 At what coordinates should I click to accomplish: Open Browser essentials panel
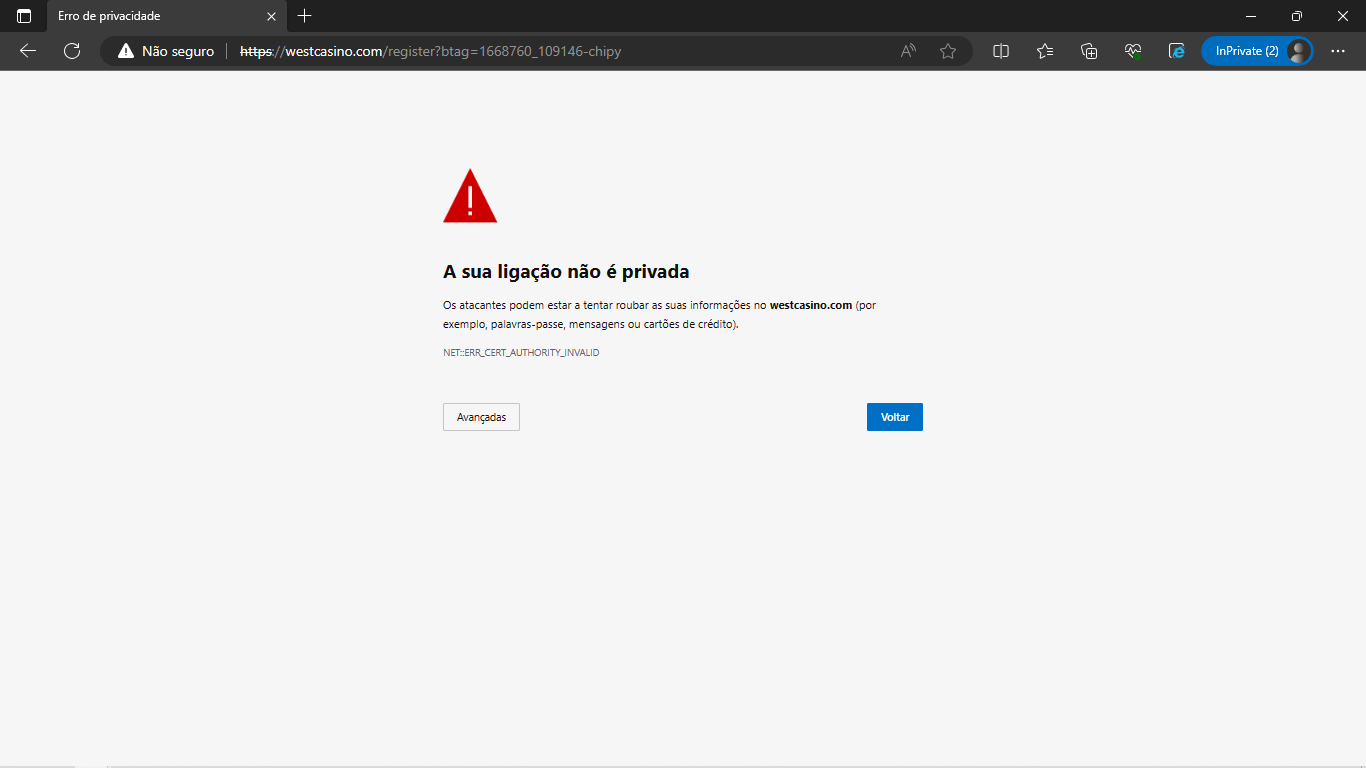[1133, 51]
